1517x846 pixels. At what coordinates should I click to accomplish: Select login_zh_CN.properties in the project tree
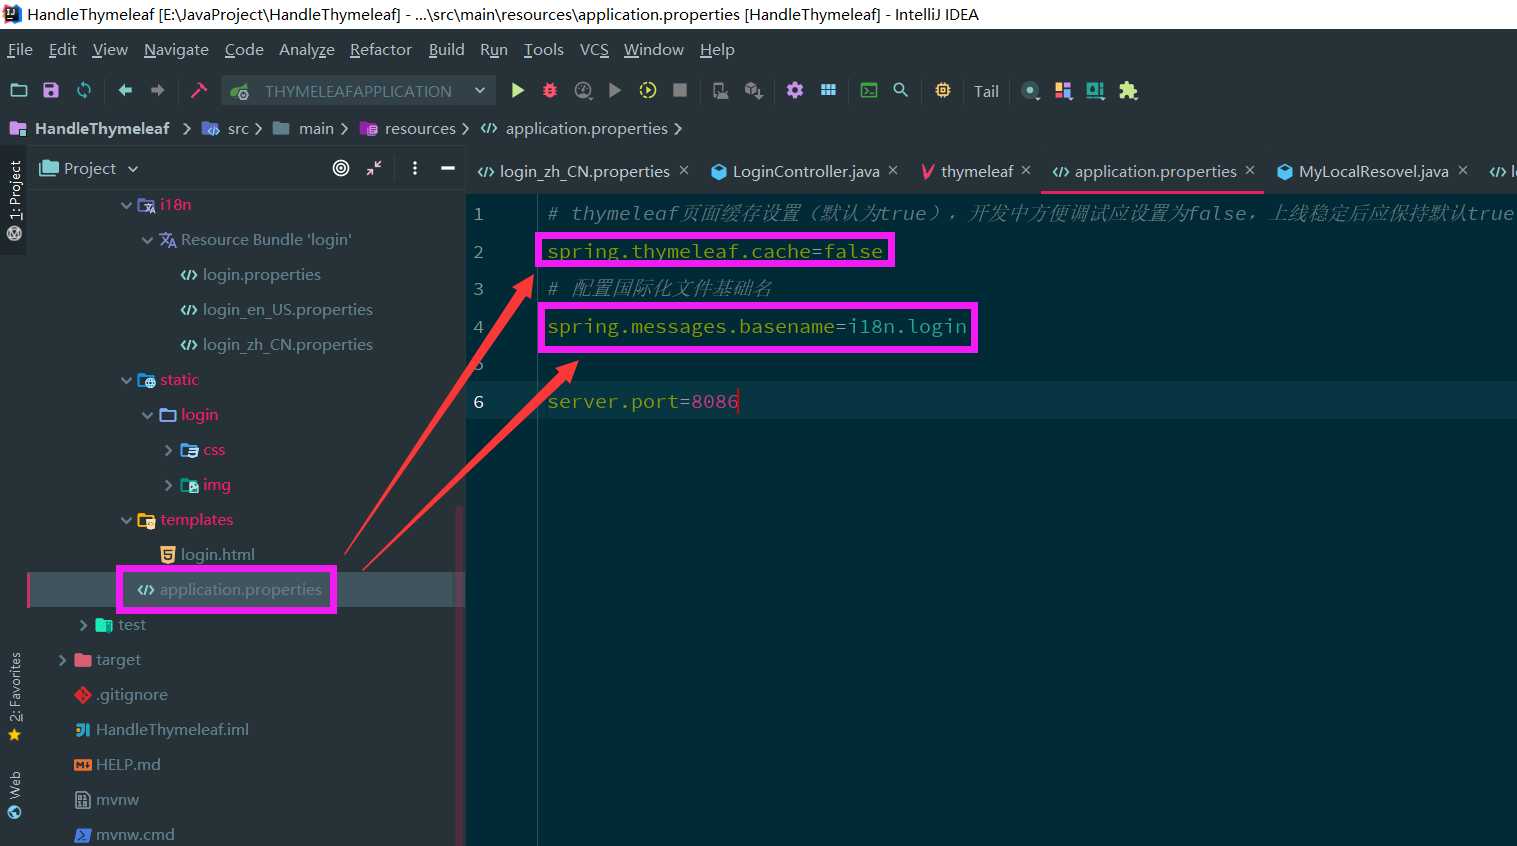(287, 345)
